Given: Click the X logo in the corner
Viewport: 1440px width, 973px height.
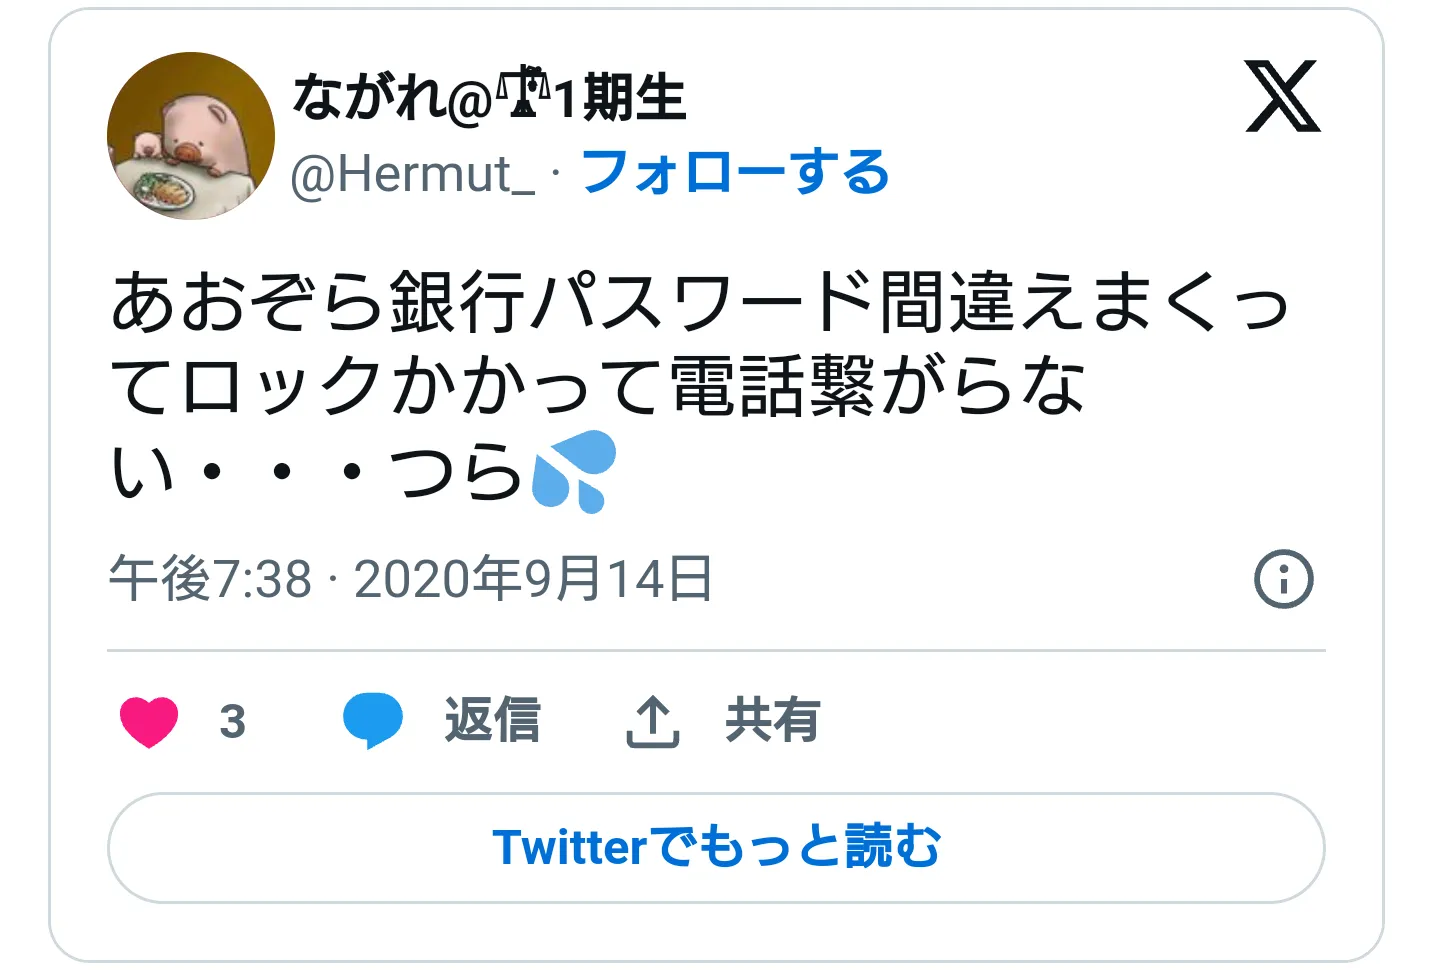Looking at the screenshot, I should coord(1282,96).
